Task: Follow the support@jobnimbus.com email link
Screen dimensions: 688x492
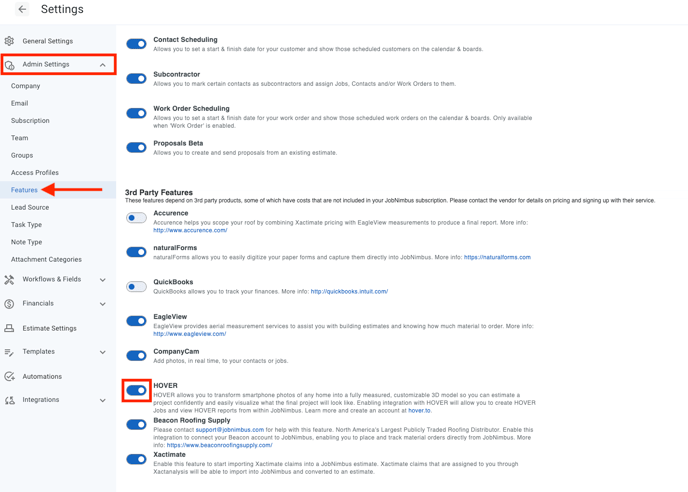Action: point(229,430)
